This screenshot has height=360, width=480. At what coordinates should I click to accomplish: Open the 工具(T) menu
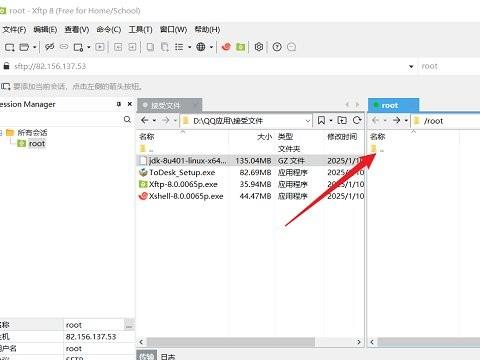coord(140,30)
